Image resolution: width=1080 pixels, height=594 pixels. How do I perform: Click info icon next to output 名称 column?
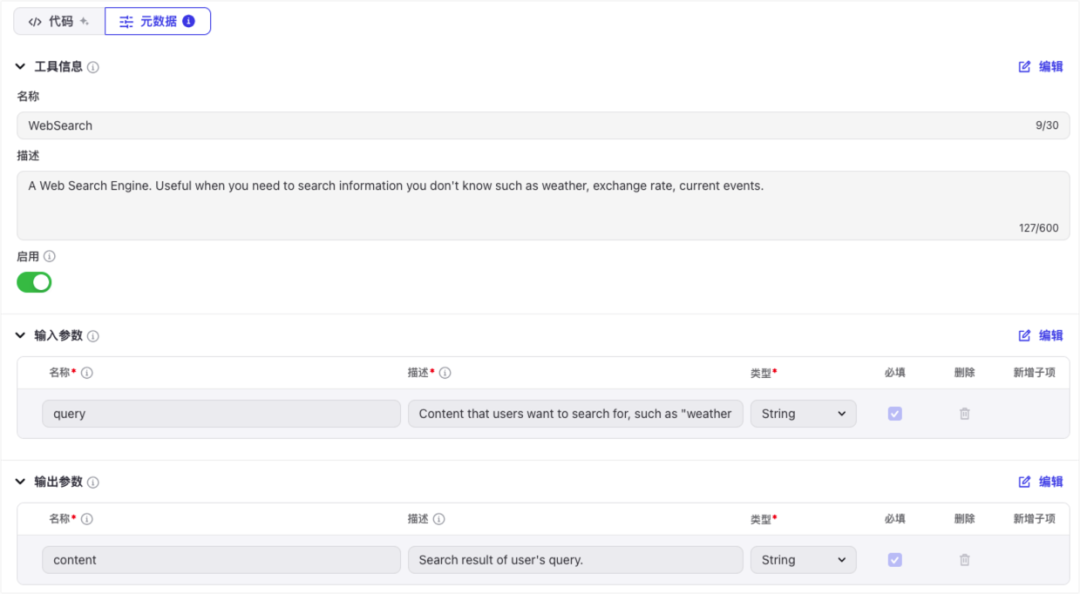click(87, 519)
